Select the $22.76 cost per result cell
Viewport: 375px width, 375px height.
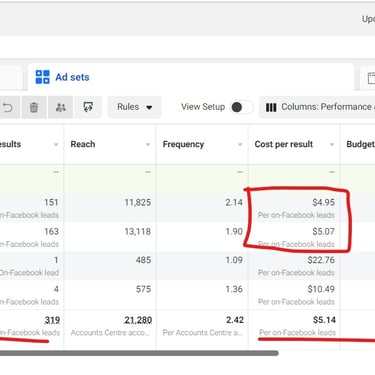(x=294, y=266)
